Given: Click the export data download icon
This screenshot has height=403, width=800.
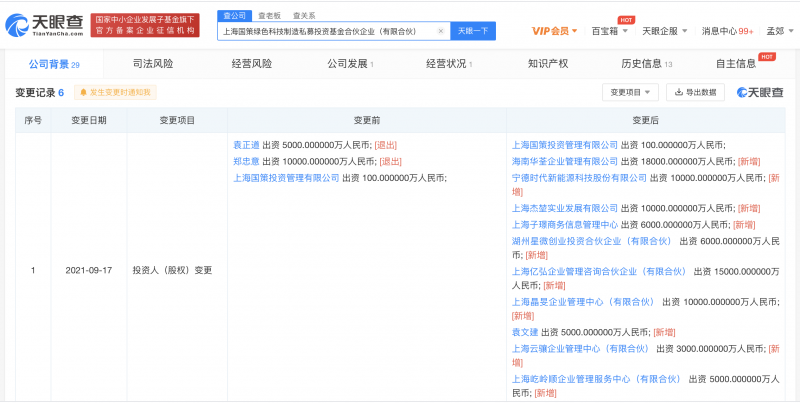Looking at the screenshot, I should (x=679, y=92).
